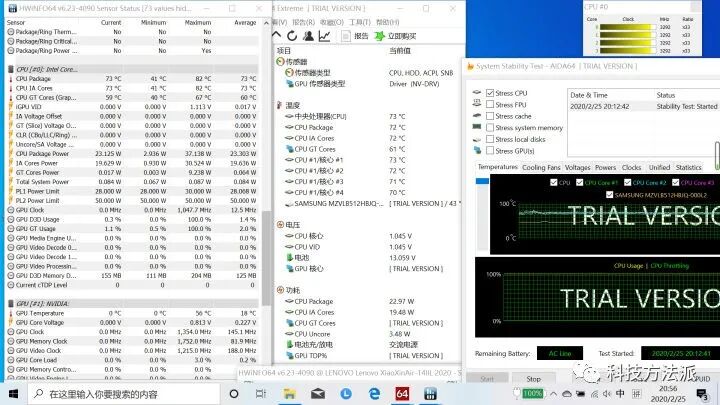Image resolution: width=720 pixels, height=405 pixels.
Task: Switch to the Clocks tab
Action: (x=631, y=168)
